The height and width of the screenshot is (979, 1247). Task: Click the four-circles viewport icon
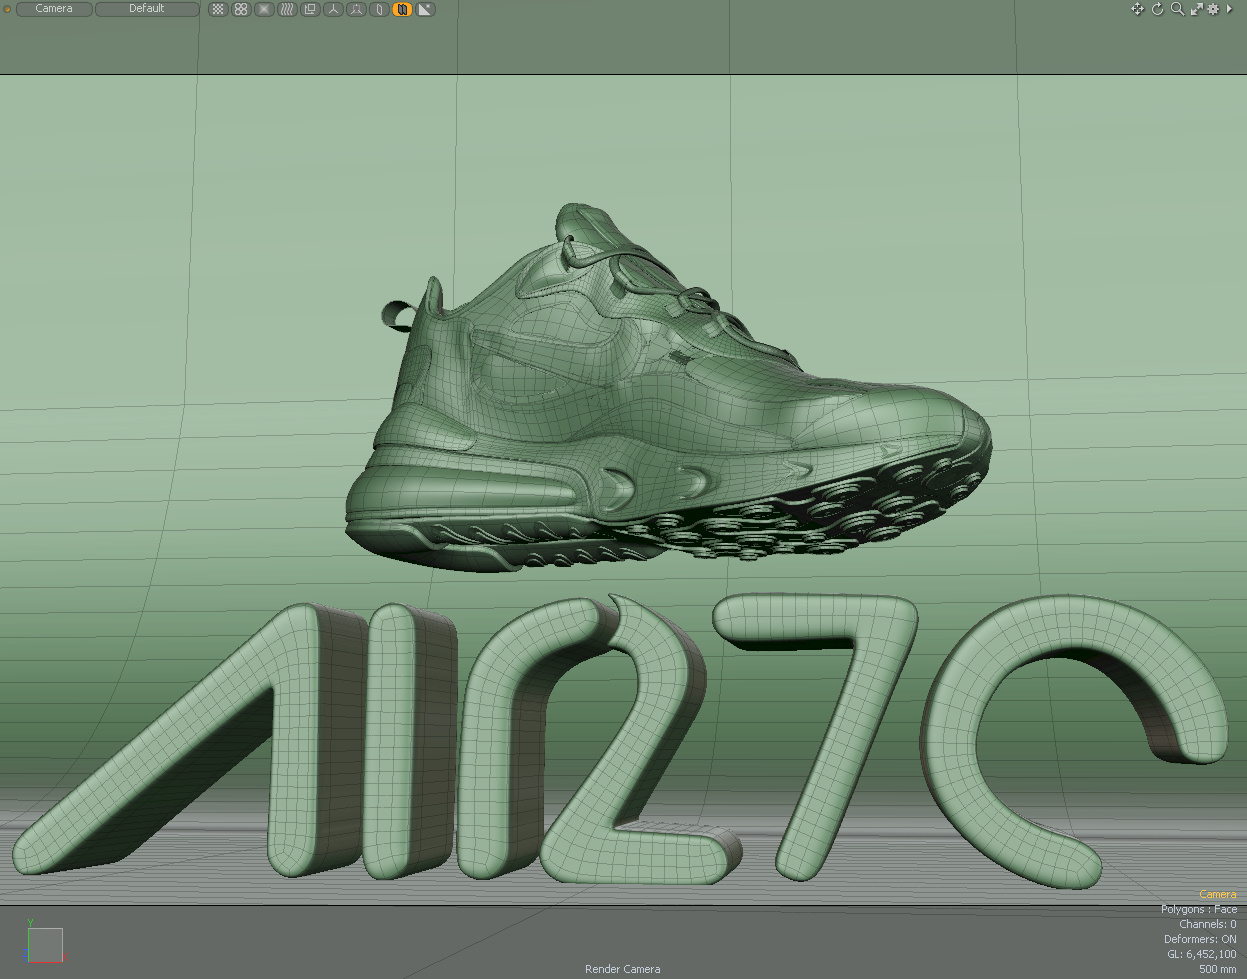tap(241, 9)
